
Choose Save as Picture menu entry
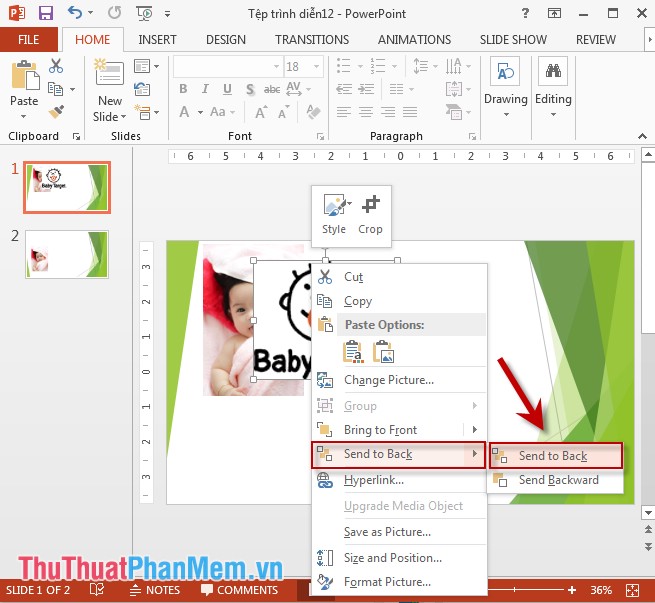399,532
